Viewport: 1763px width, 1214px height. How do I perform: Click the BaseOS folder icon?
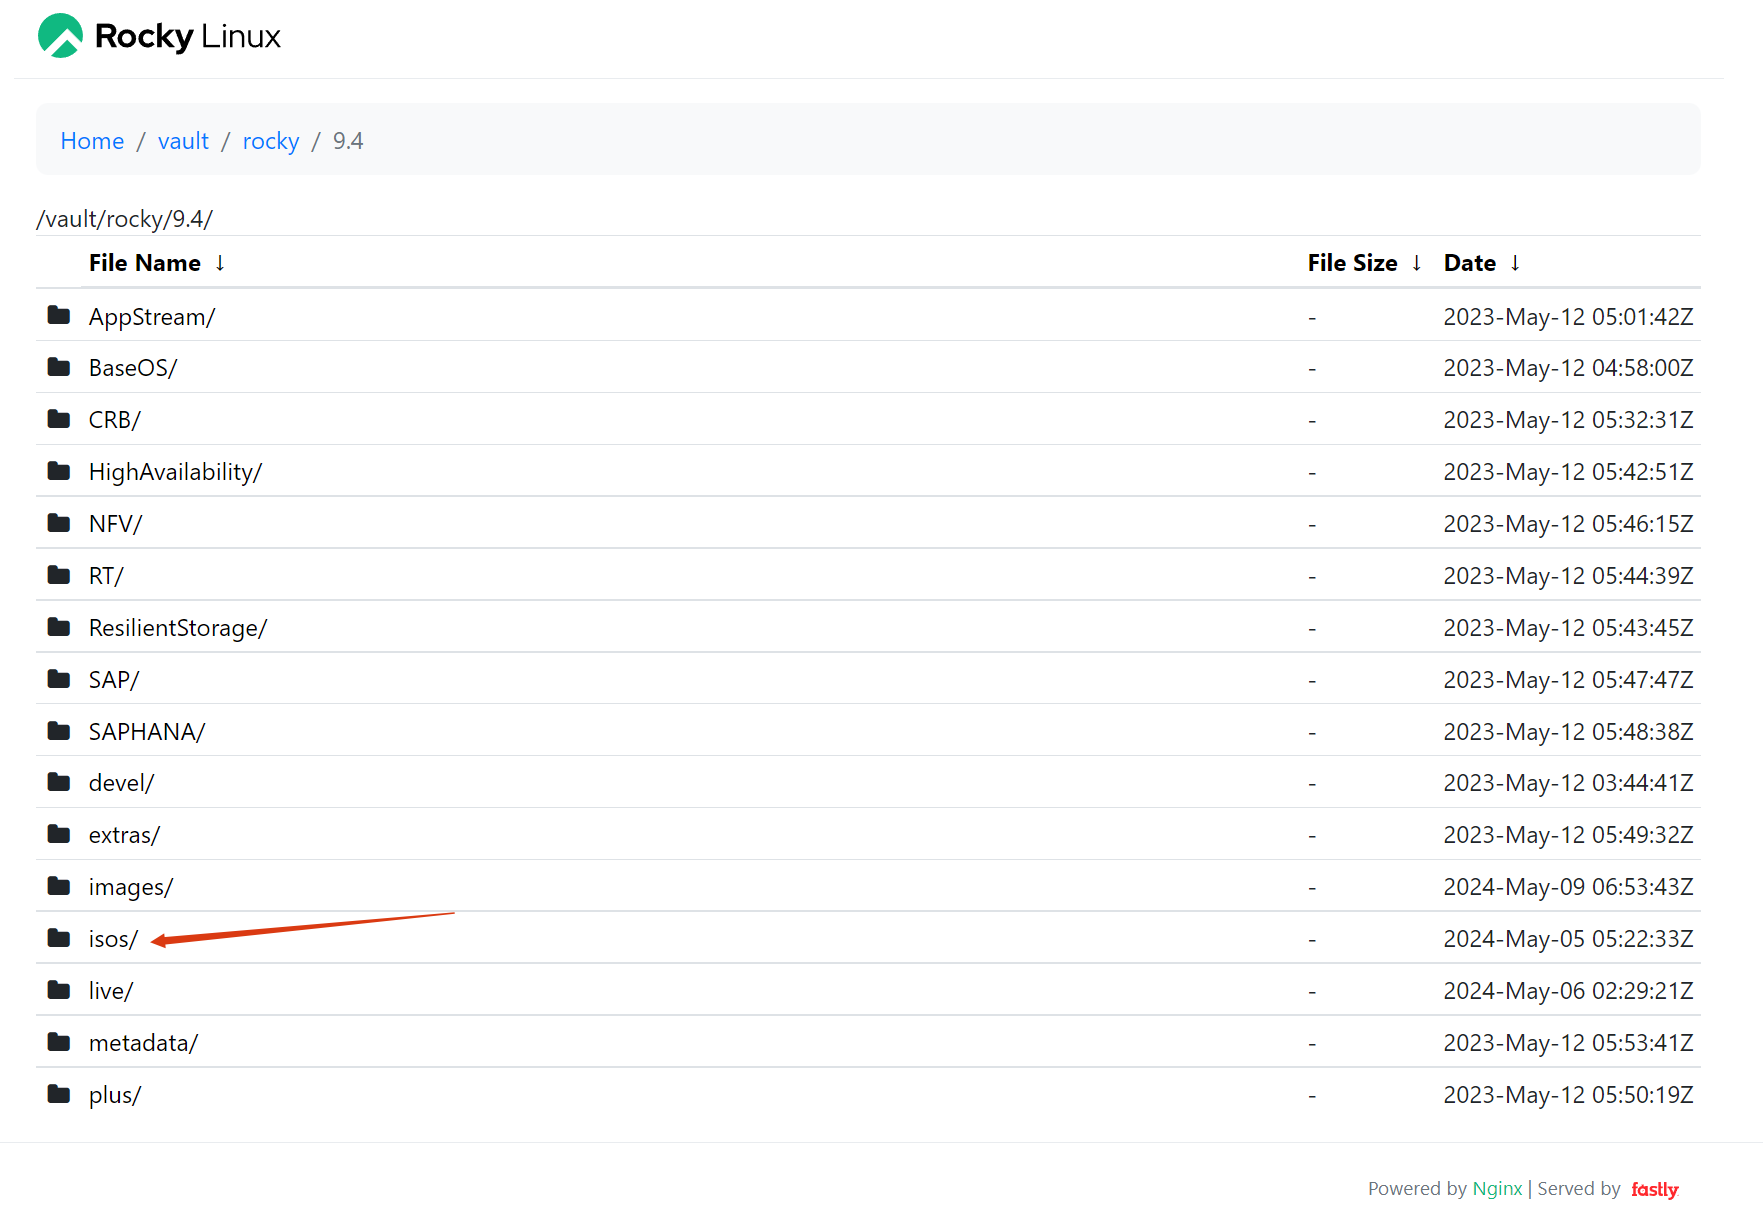(59, 367)
